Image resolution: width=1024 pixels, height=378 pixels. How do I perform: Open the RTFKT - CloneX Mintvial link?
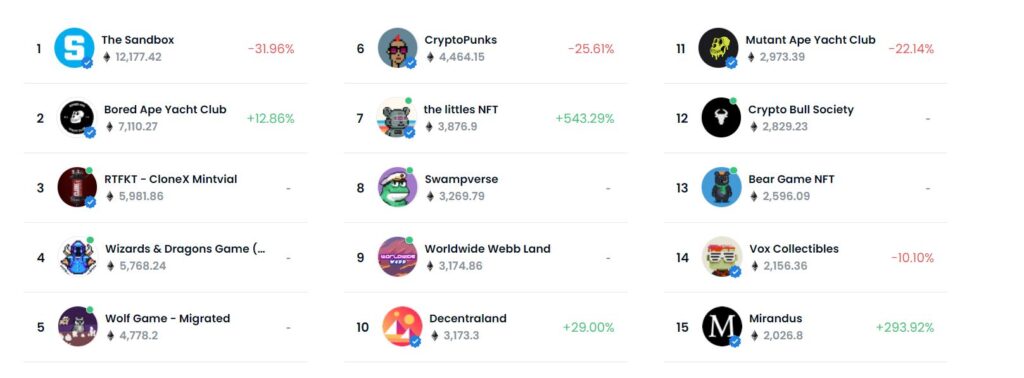pos(170,179)
